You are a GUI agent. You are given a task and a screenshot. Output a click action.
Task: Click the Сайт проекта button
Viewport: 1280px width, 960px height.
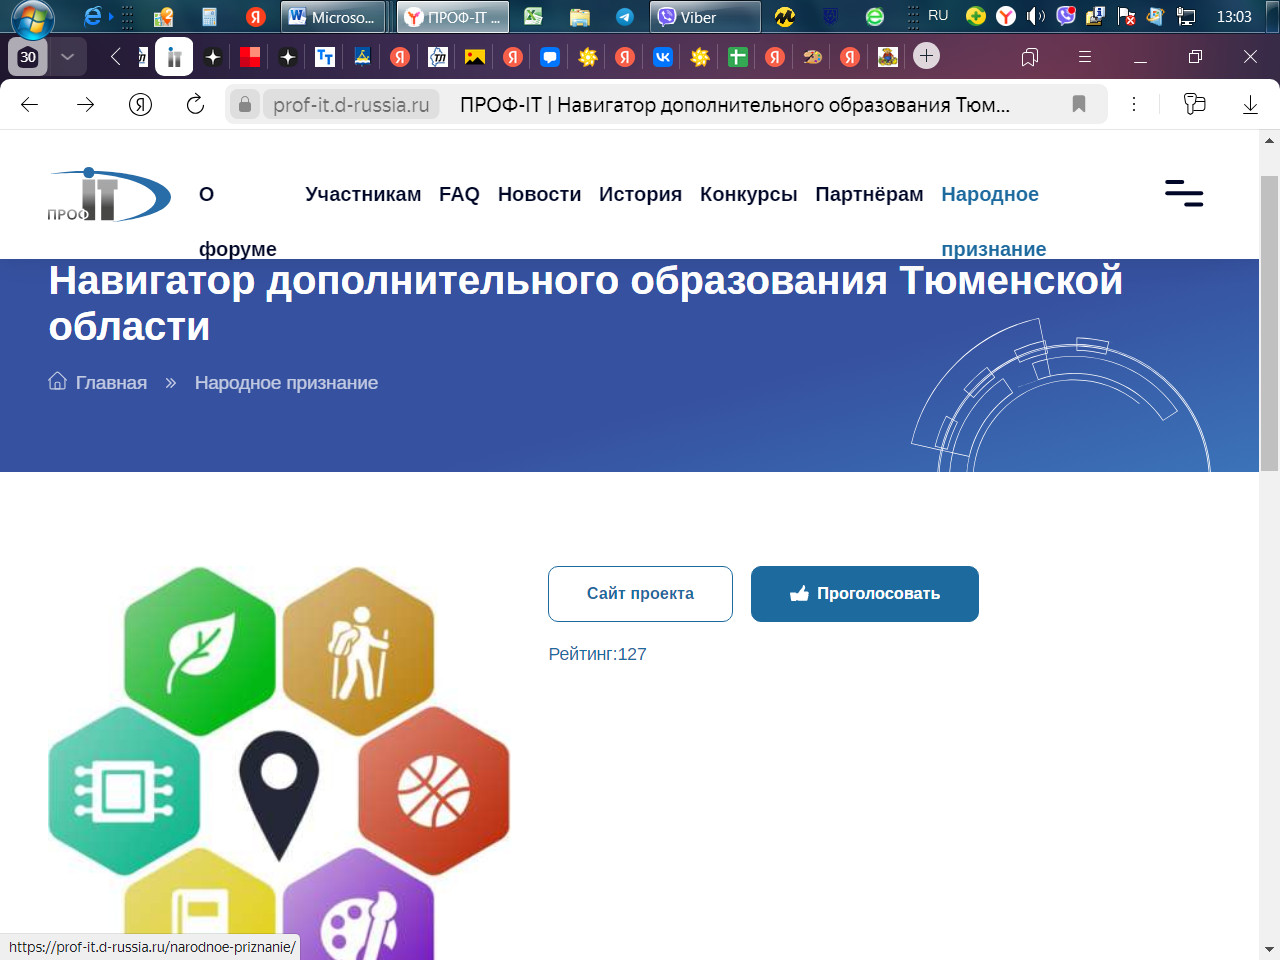point(640,593)
